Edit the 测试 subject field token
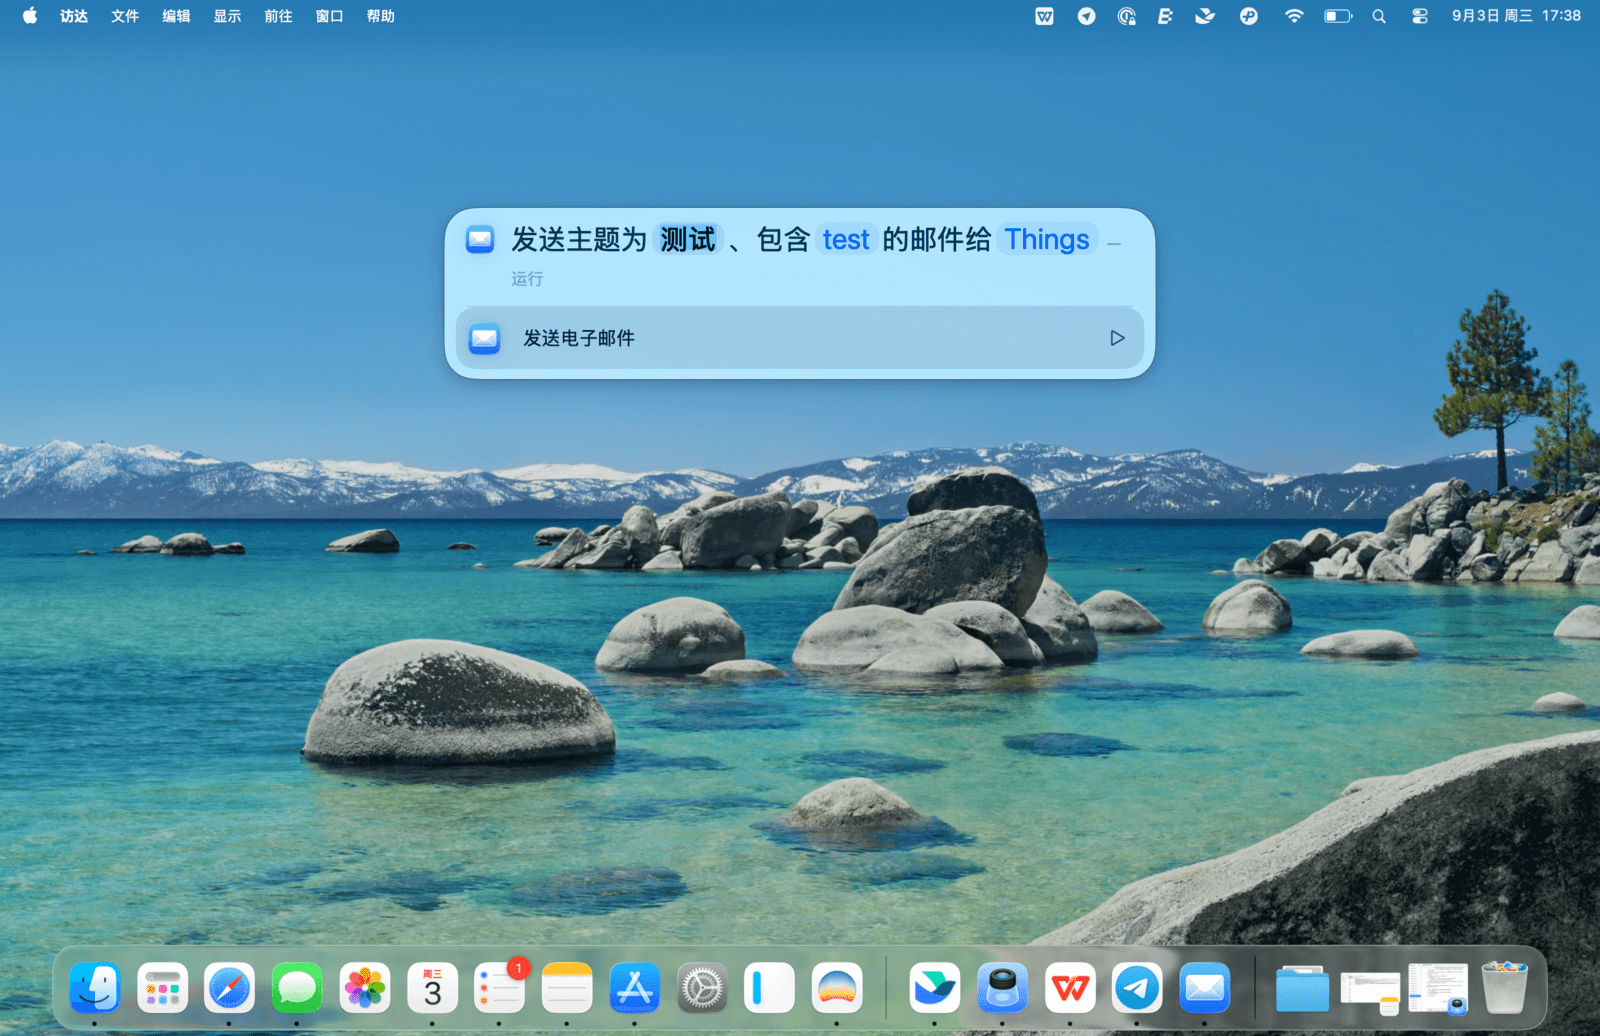This screenshot has width=1600, height=1036. (688, 240)
